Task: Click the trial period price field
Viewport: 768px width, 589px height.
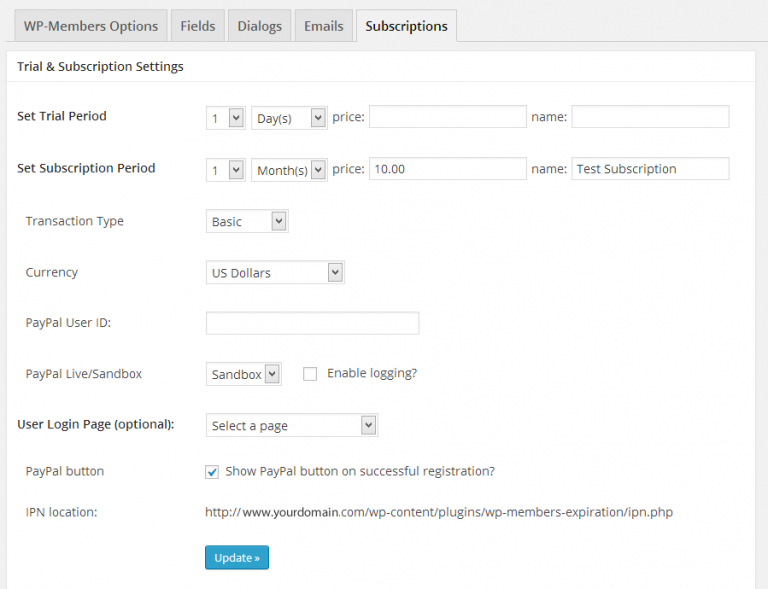Action: pos(447,117)
